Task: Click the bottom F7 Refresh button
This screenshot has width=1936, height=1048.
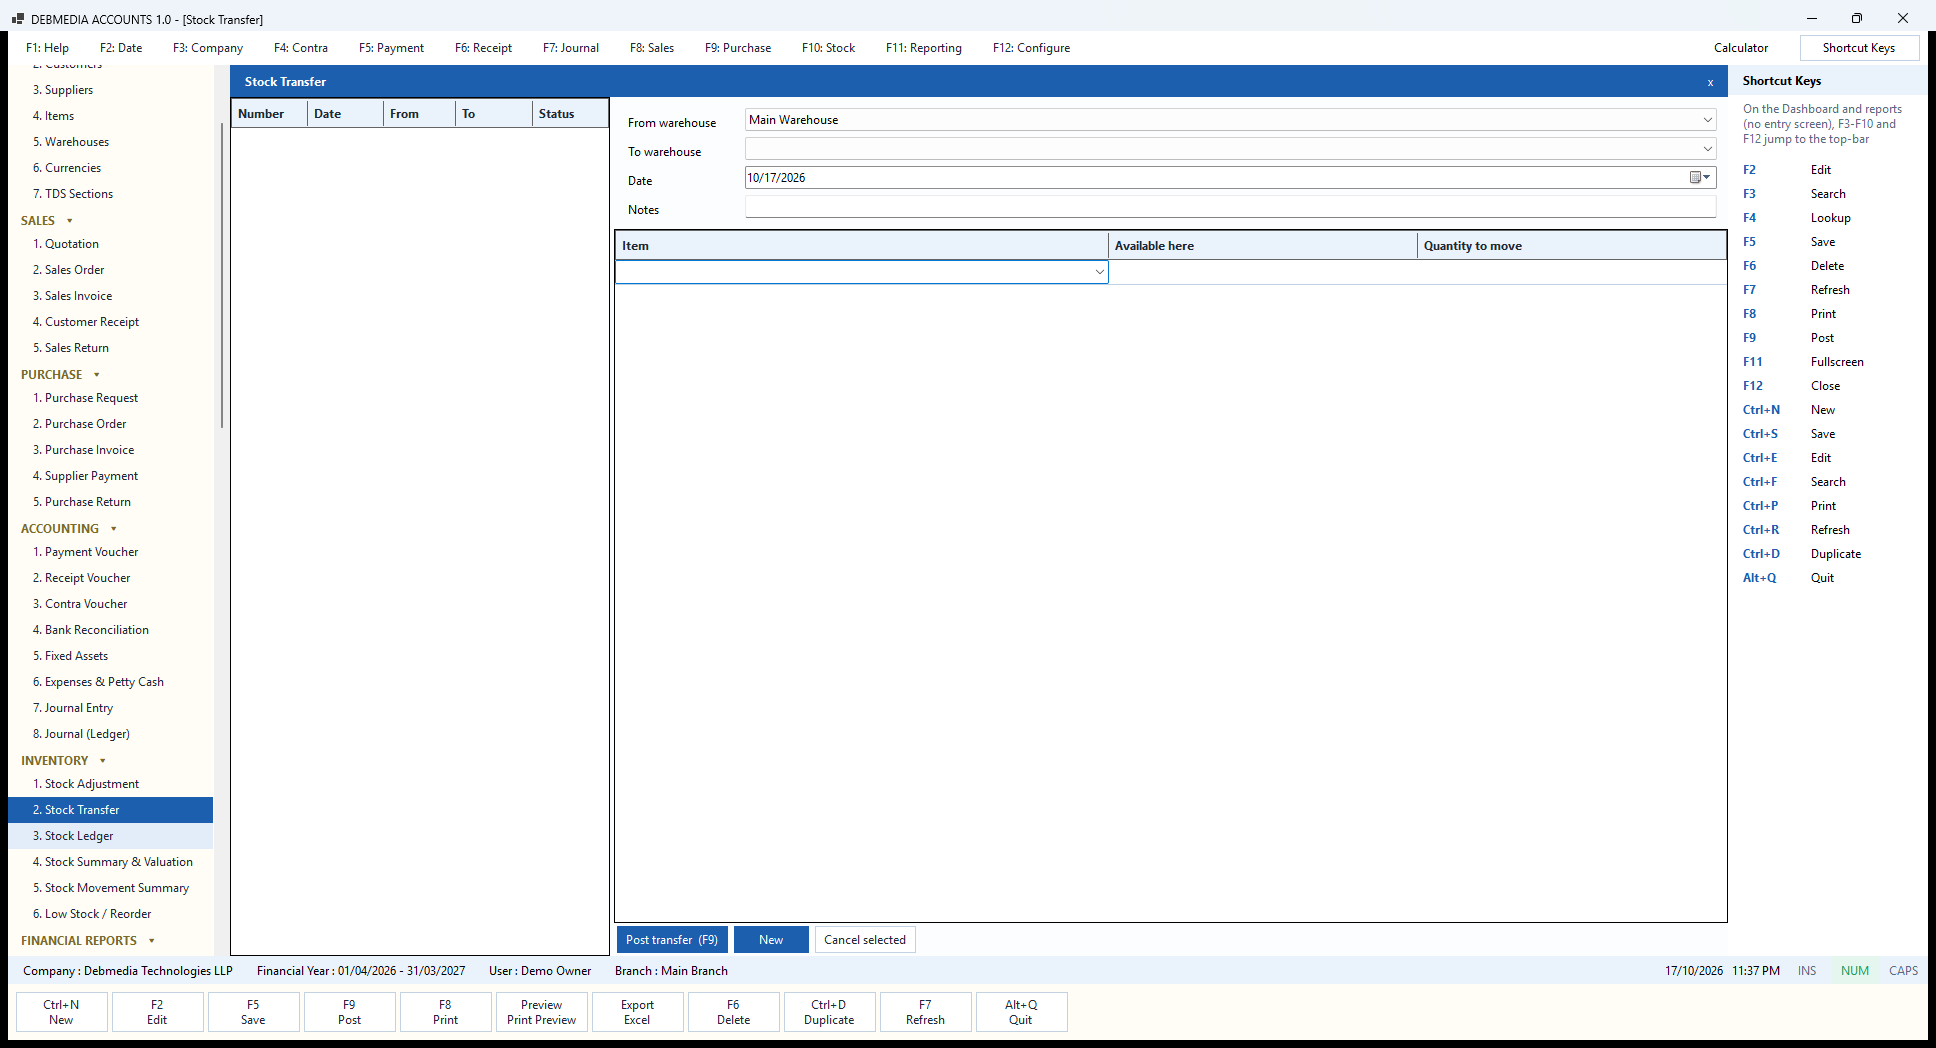Action: [925, 1012]
